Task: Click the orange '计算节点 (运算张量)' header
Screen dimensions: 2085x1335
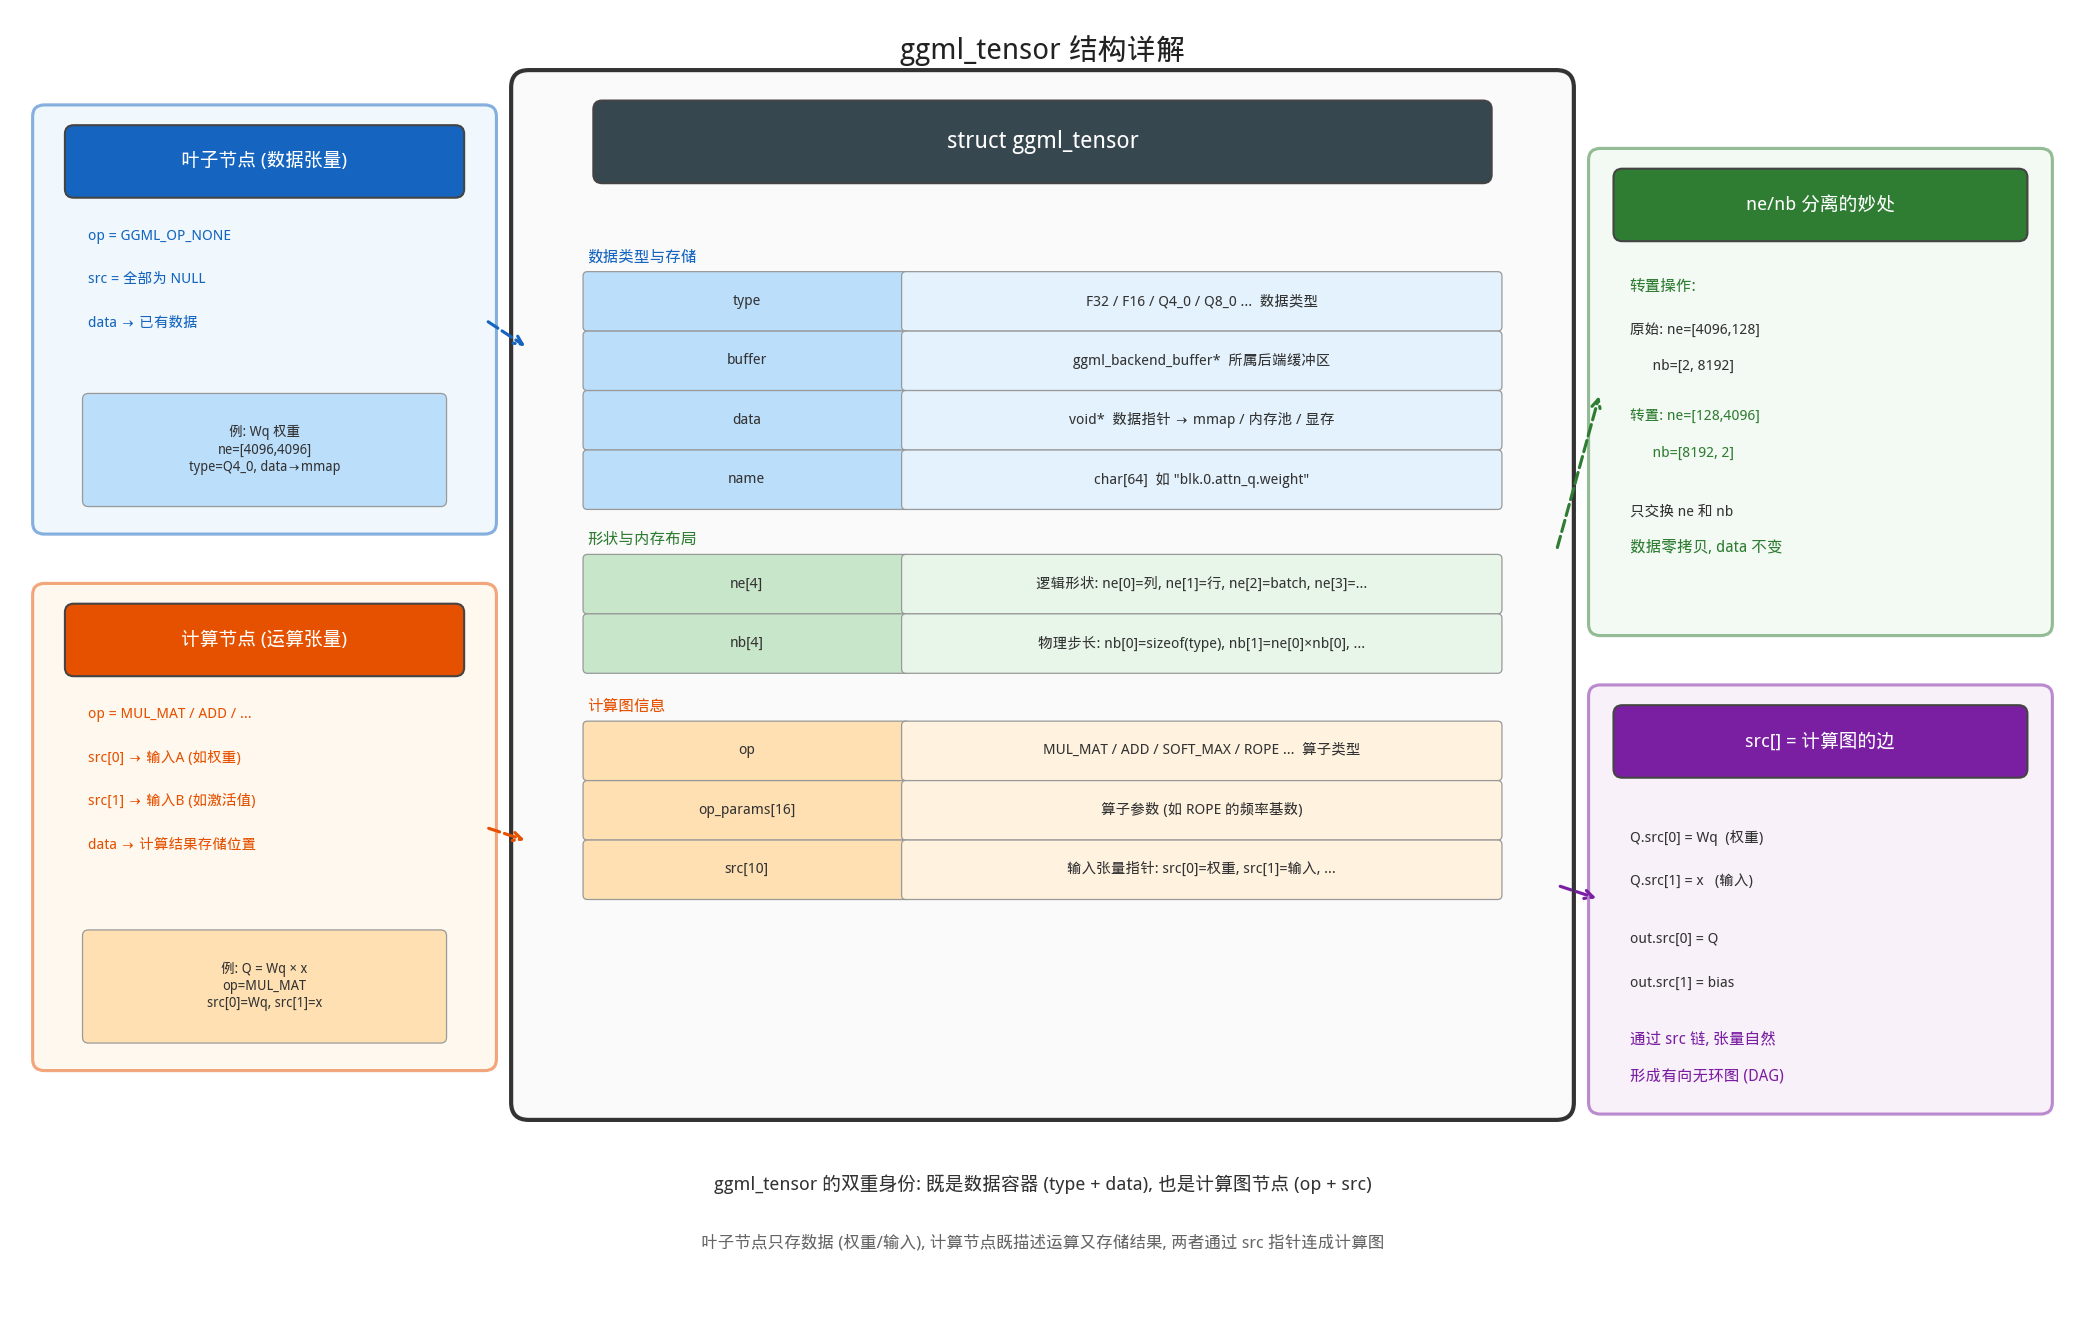Action: pyautogui.click(x=264, y=640)
